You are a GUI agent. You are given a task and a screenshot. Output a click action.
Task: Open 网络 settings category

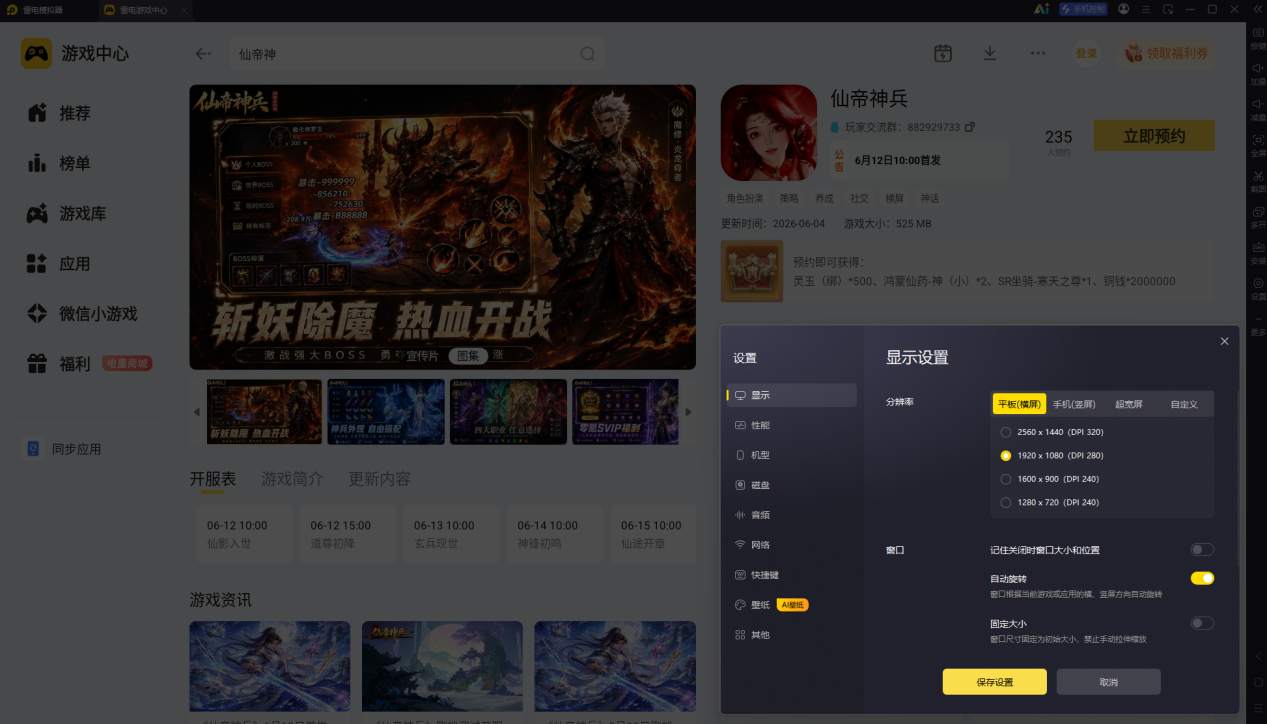click(792, 545)
